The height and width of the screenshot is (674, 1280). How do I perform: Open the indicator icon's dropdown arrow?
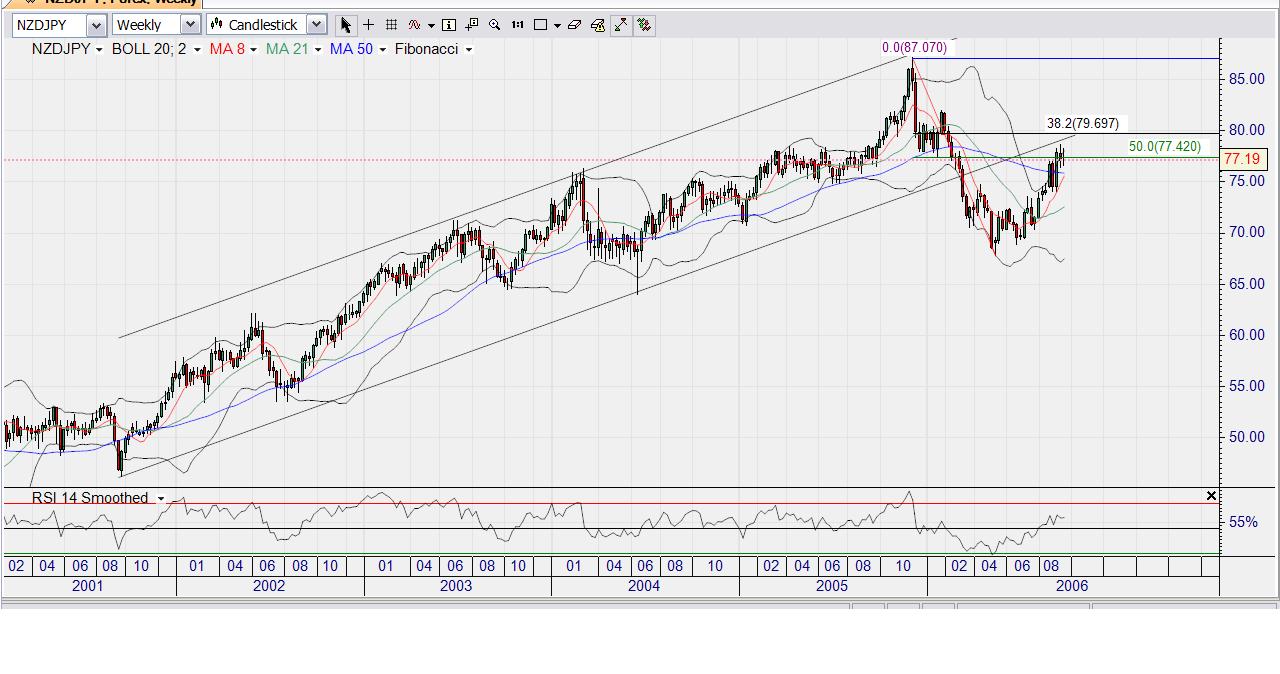click(x=431, y=26)
